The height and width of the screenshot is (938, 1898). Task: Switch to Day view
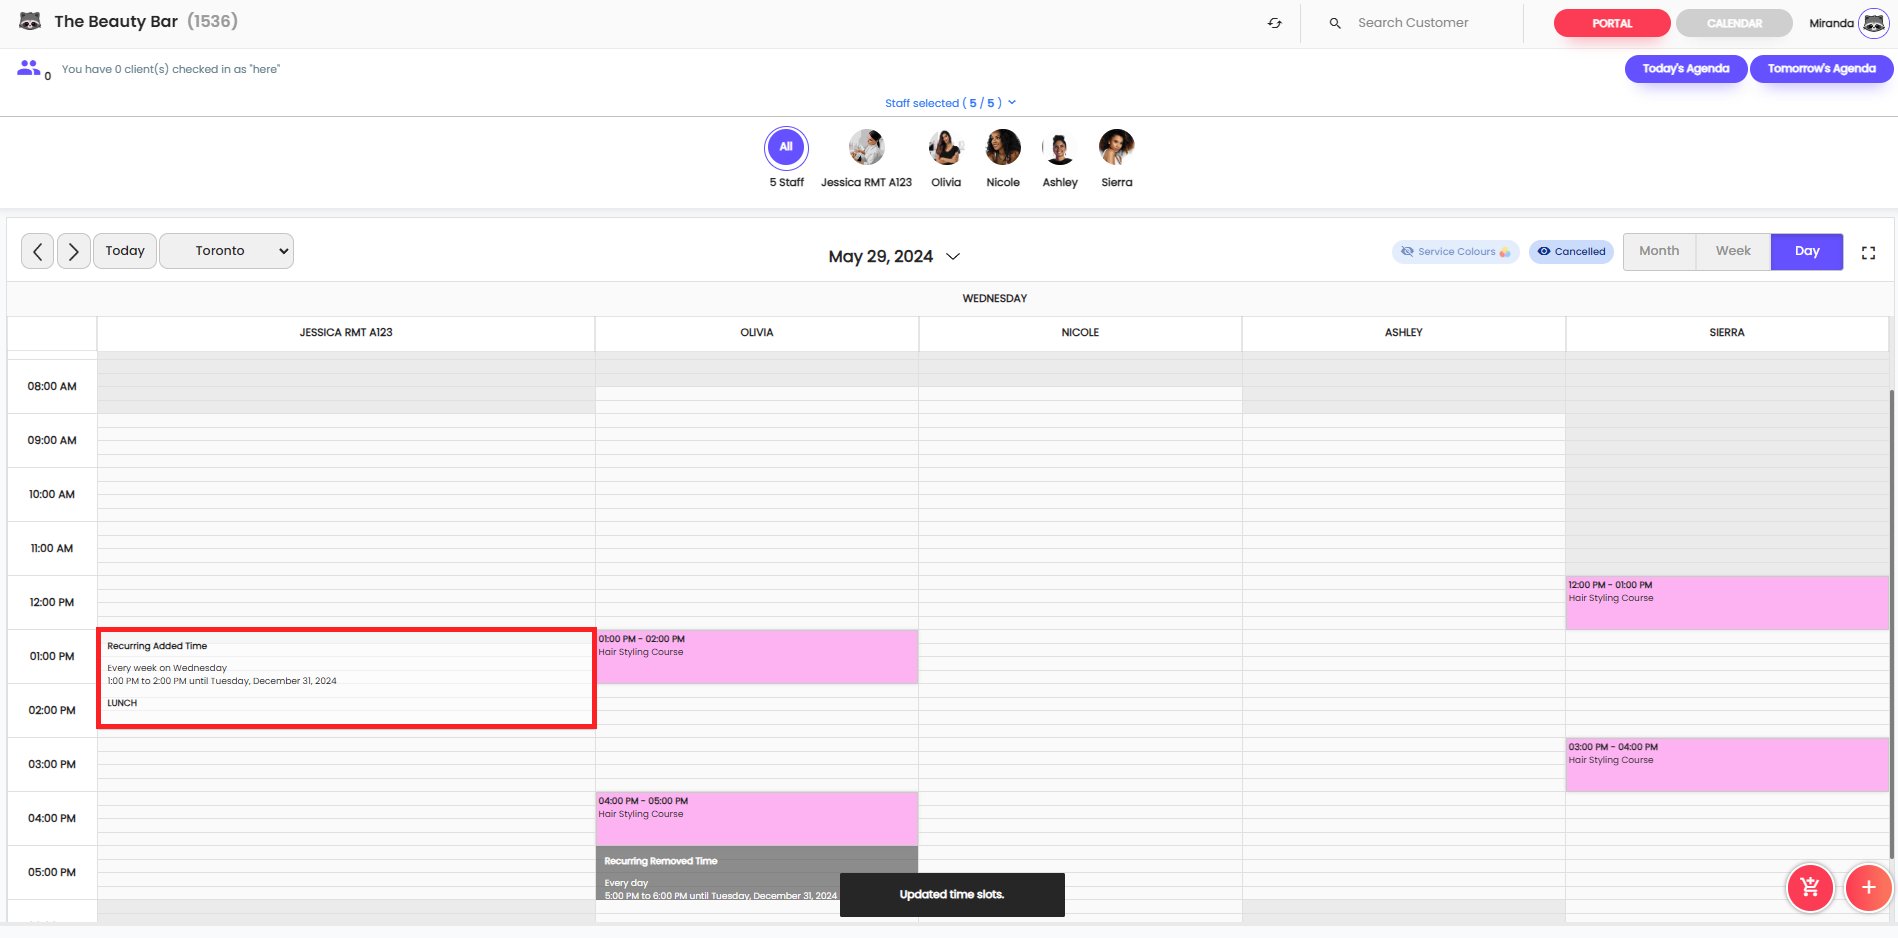click(x=1807, y=251)
